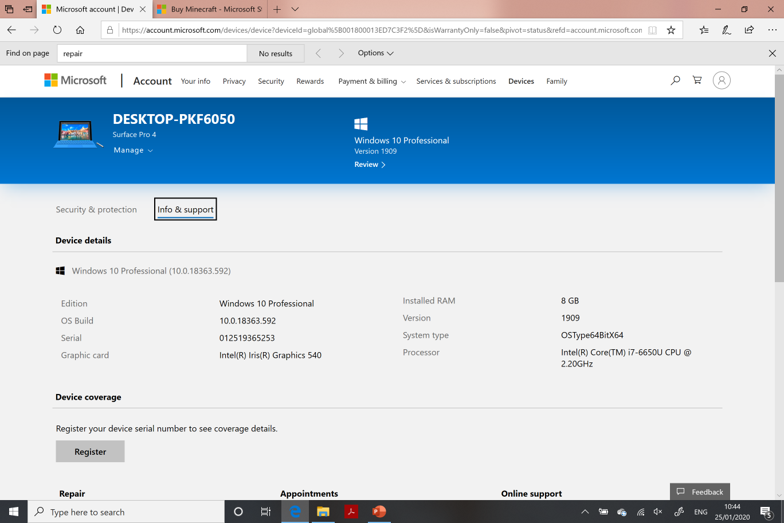Toggle reading view icon in address bar
The image size is (784, 523).
click(652, 30)
